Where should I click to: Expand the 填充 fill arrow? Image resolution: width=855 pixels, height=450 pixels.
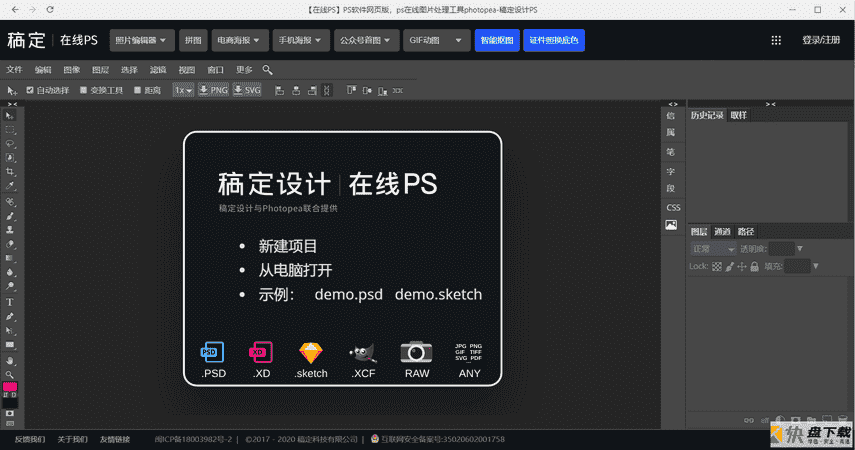click(816, 266)
